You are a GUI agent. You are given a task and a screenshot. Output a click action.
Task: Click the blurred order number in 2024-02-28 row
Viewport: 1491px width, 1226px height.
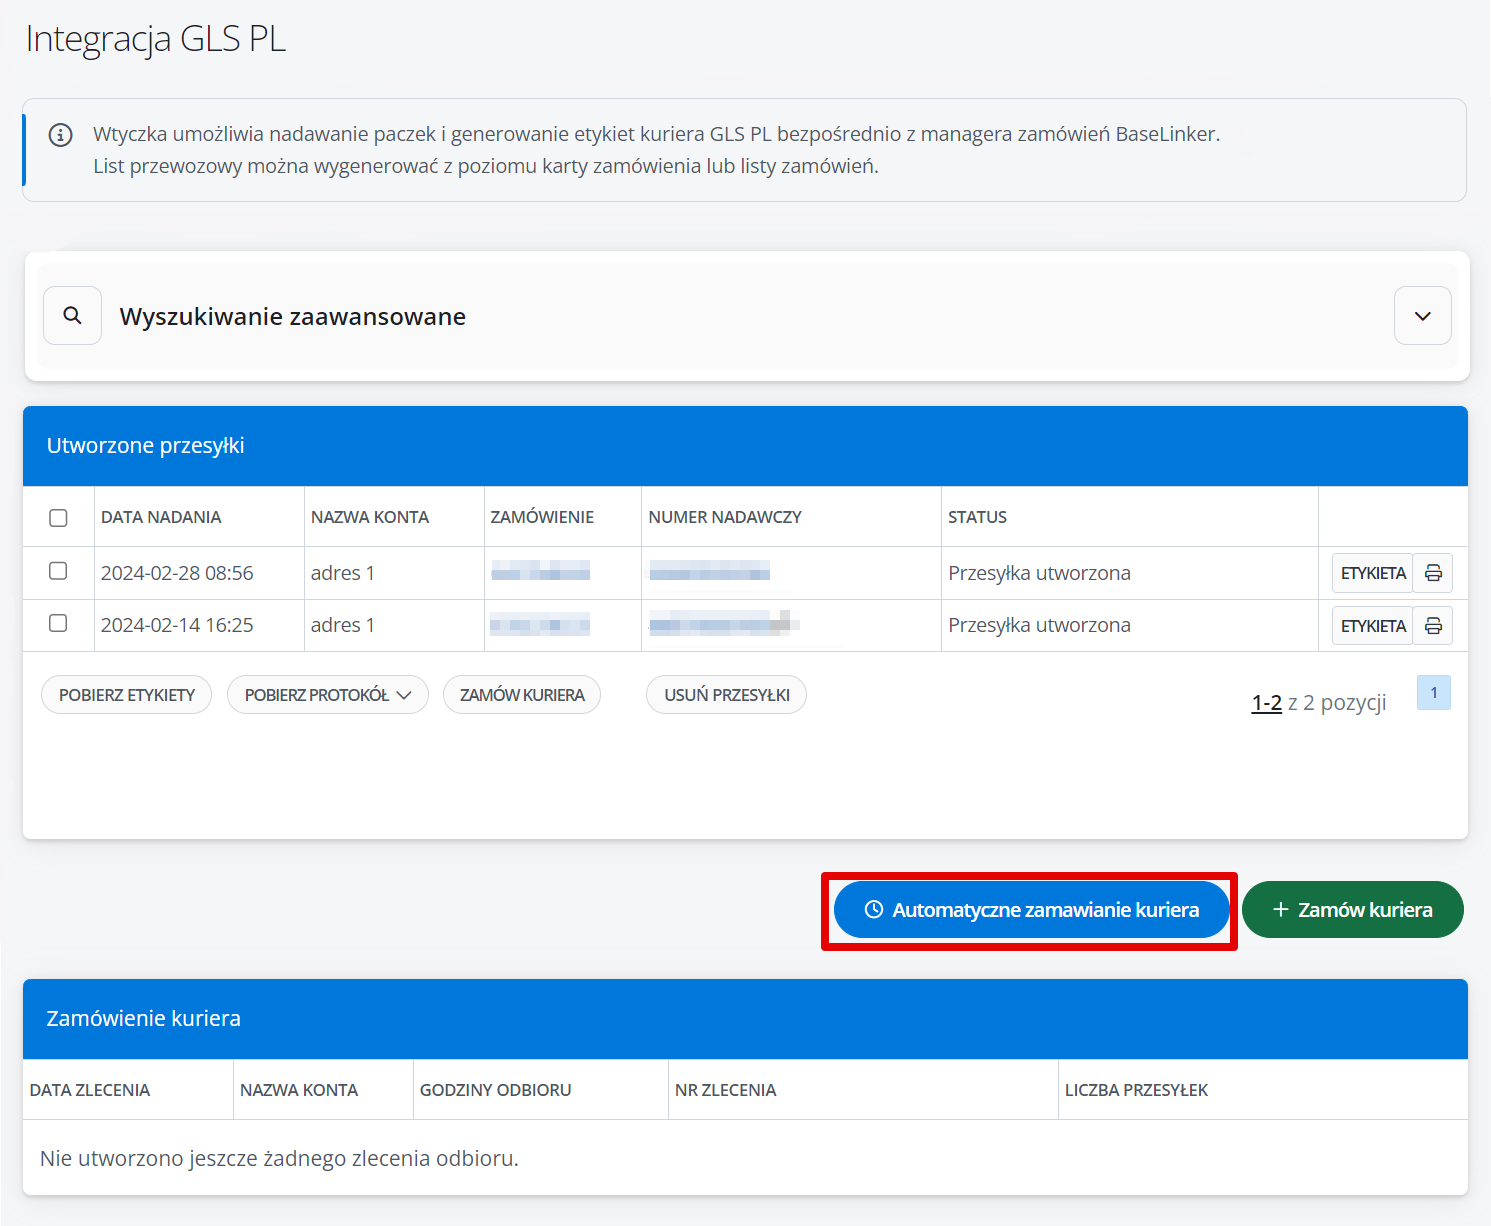click(x=540, y=572)
